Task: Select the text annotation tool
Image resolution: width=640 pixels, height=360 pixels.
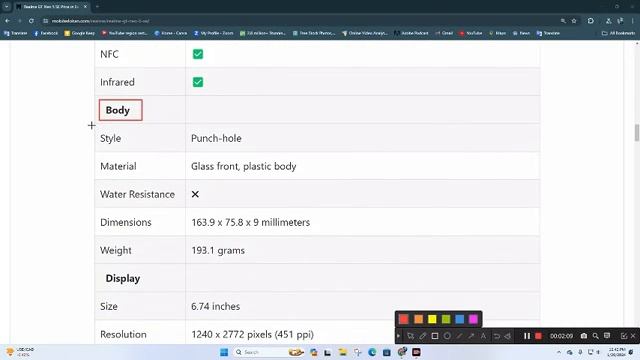Action: click(x=483, y=336)
